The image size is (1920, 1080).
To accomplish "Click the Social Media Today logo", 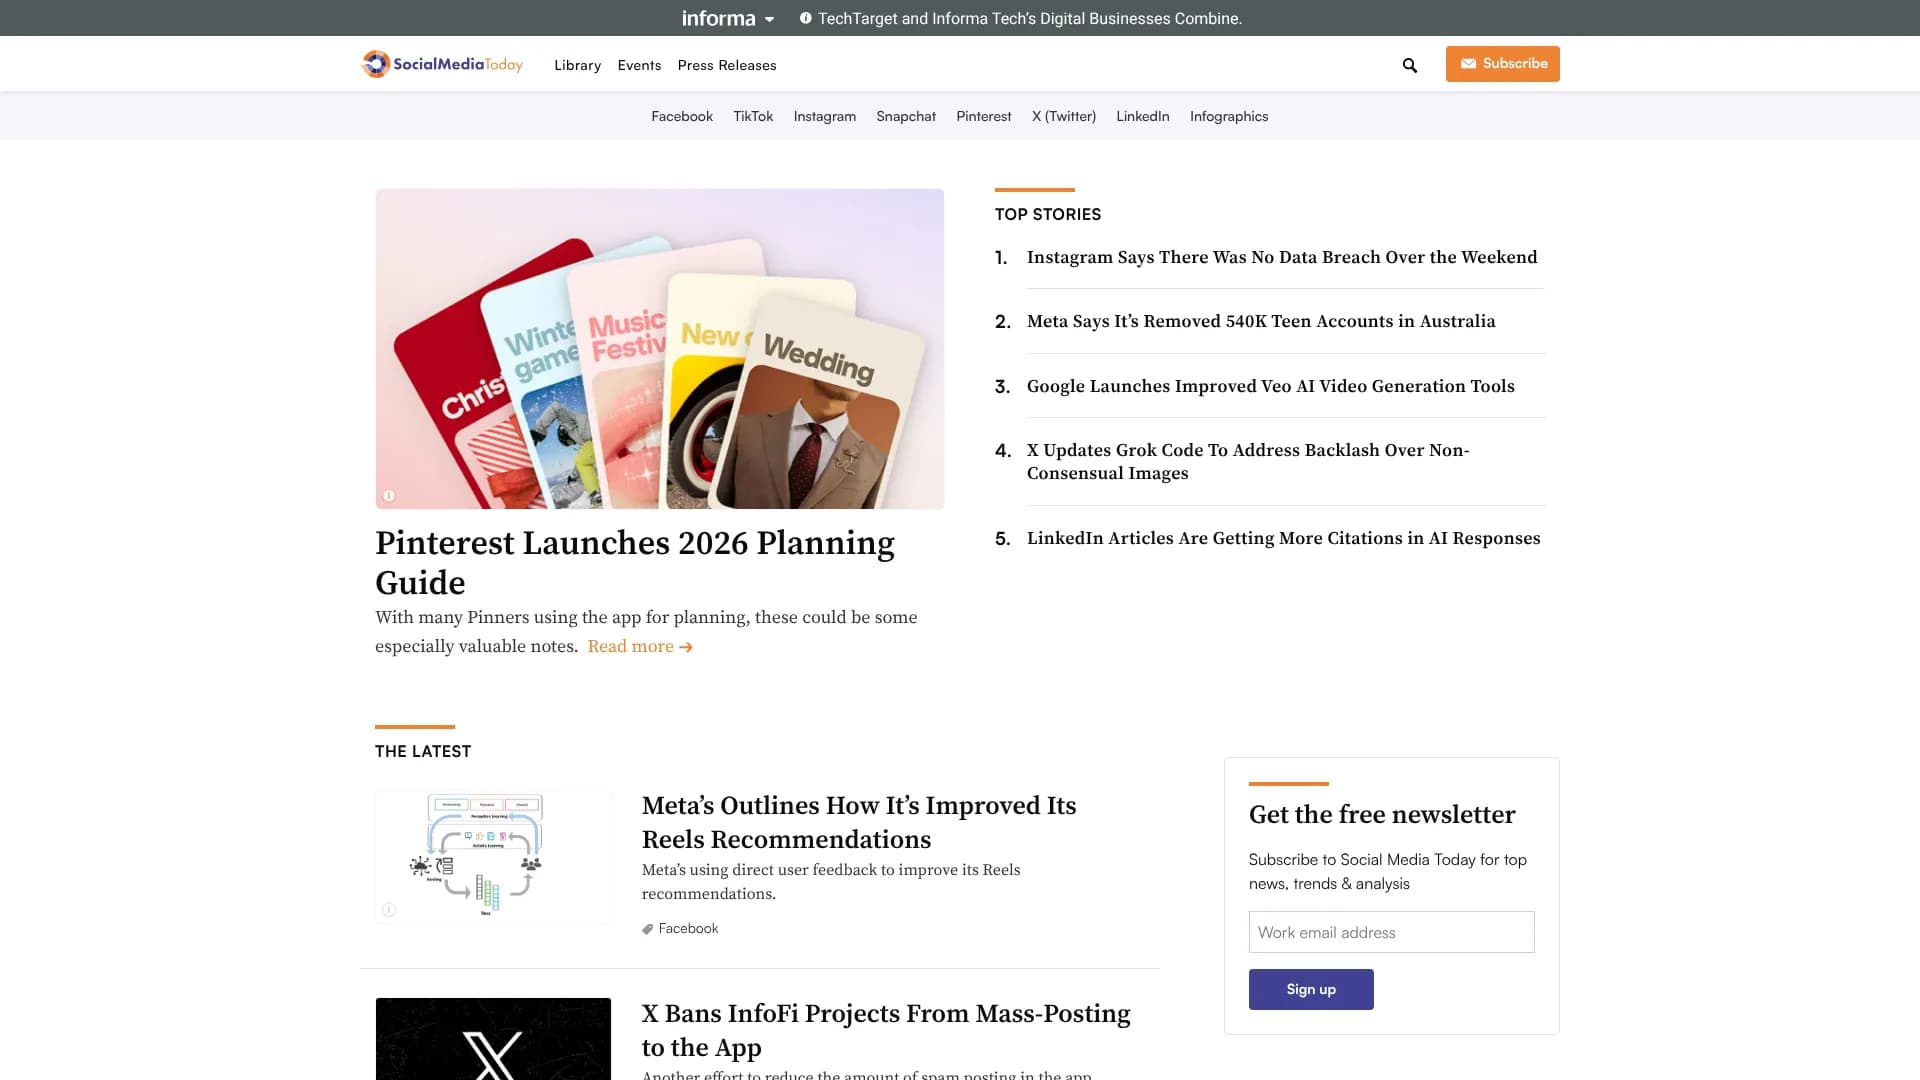I will click(442, 65).
